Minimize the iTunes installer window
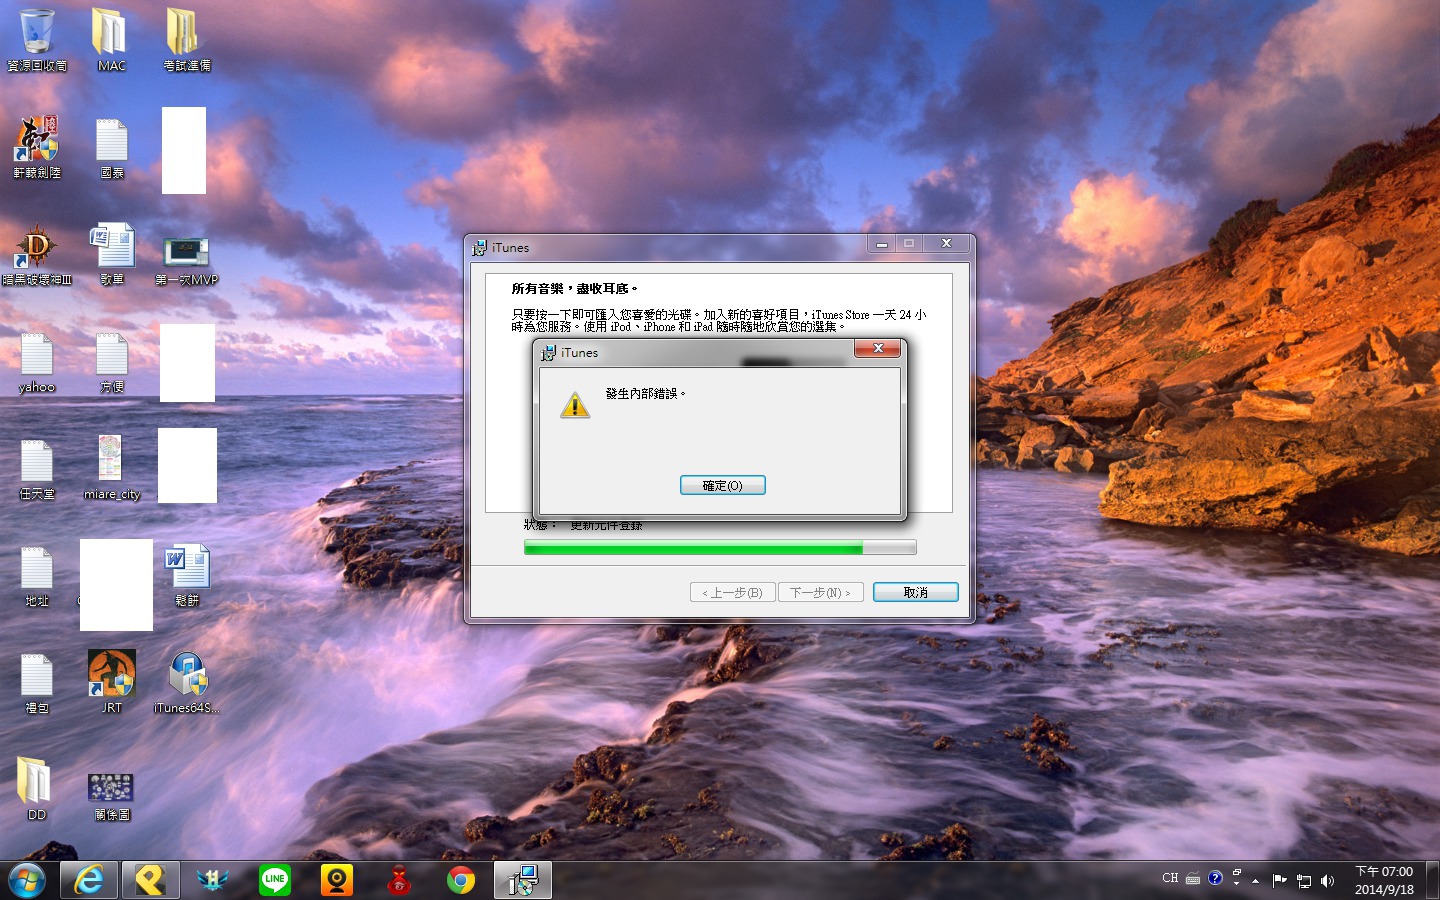The image size is (1440, 900). 881,243
